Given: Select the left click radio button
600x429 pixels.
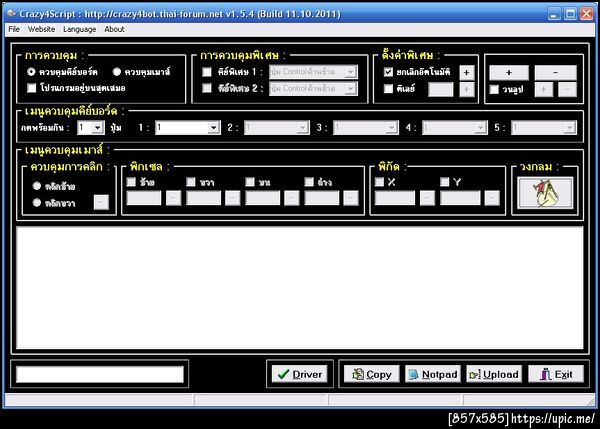Looking at the screenshot, I should 37,186.
